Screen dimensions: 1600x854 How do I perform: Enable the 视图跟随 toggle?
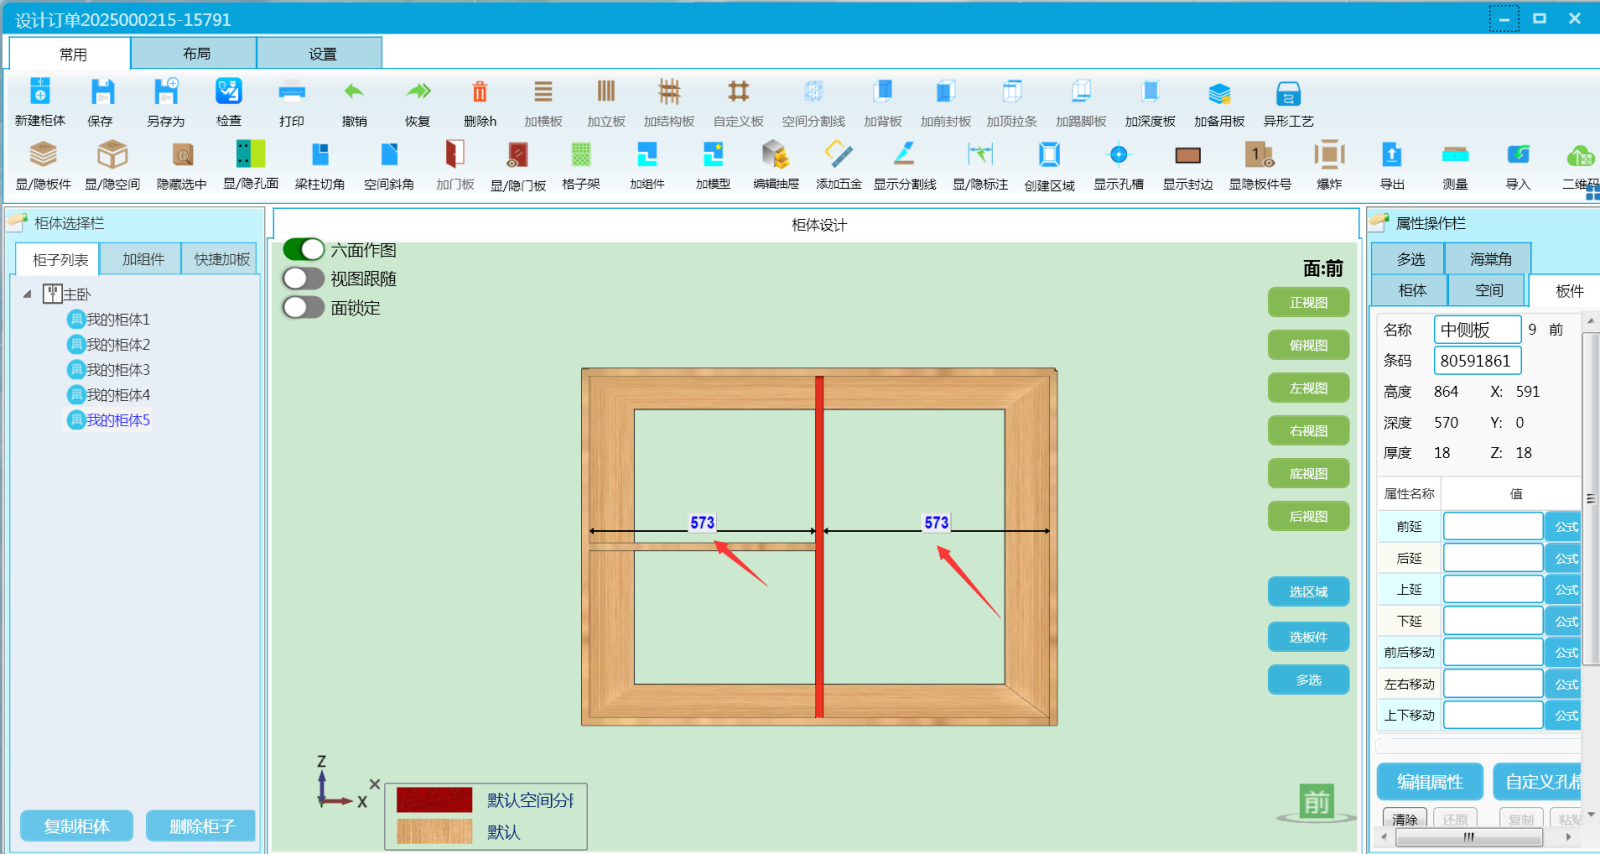click(304, 278)
